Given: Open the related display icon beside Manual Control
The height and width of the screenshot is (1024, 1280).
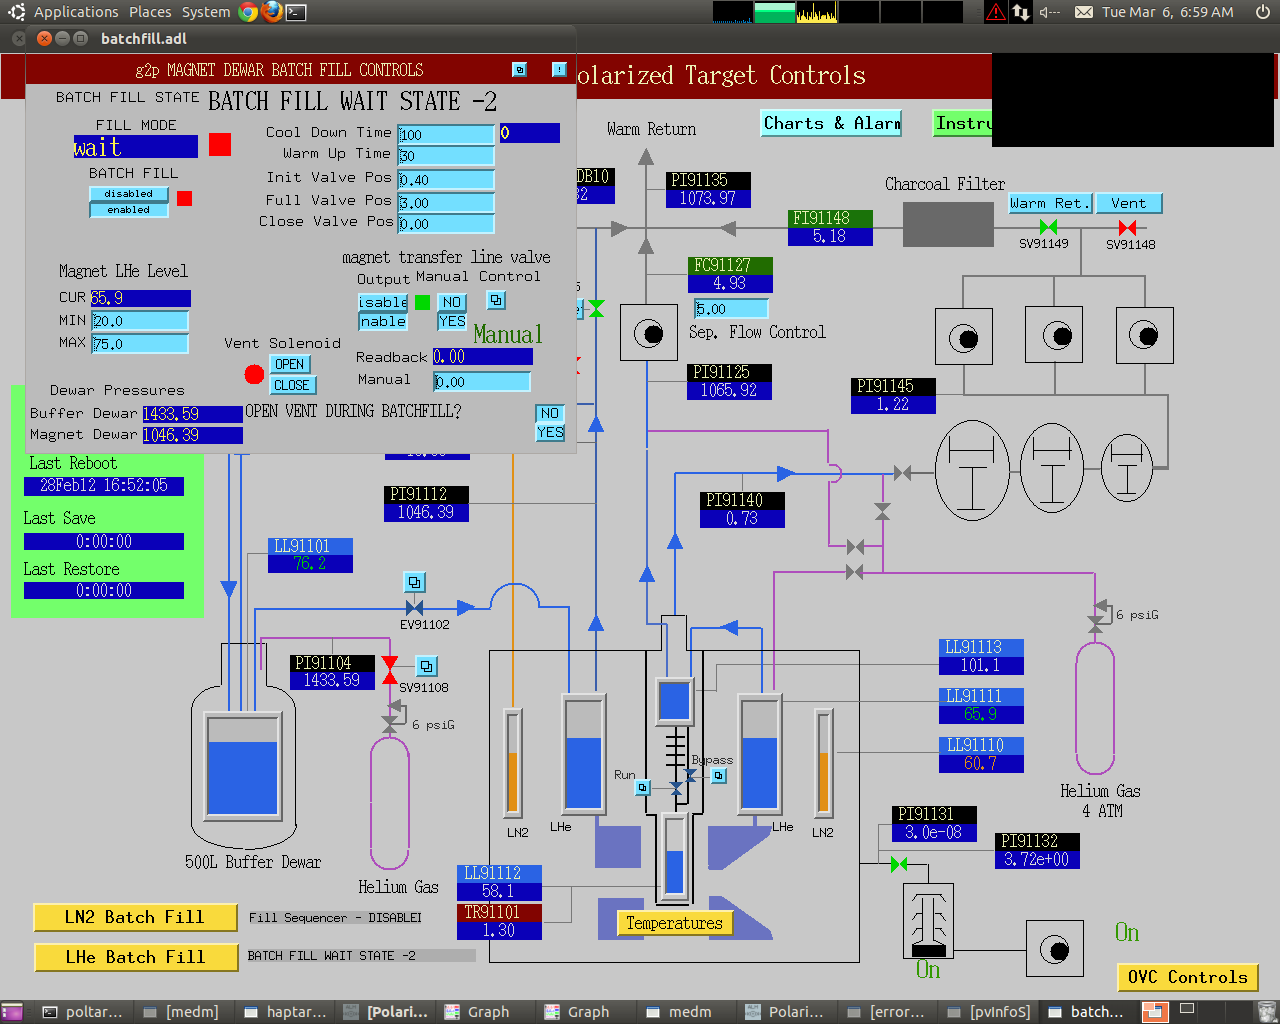Looking at the screenshot, I should coord(496,300).
